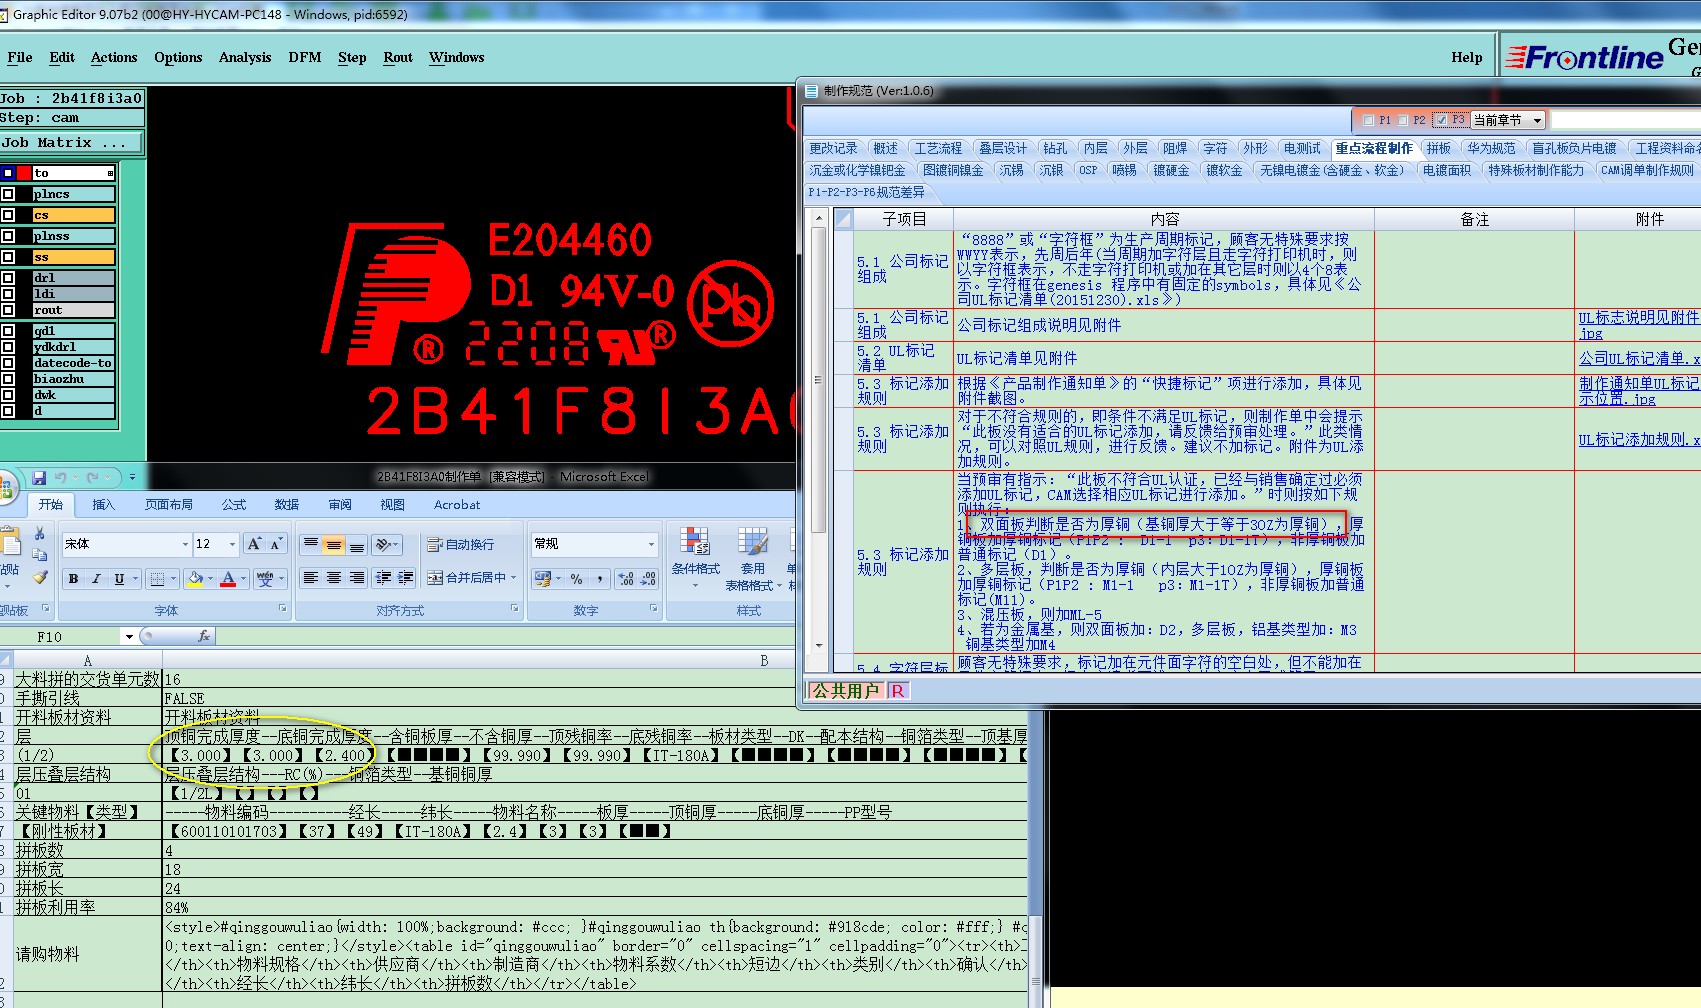Toggle Italic formatting in Excel

(96, 579)
